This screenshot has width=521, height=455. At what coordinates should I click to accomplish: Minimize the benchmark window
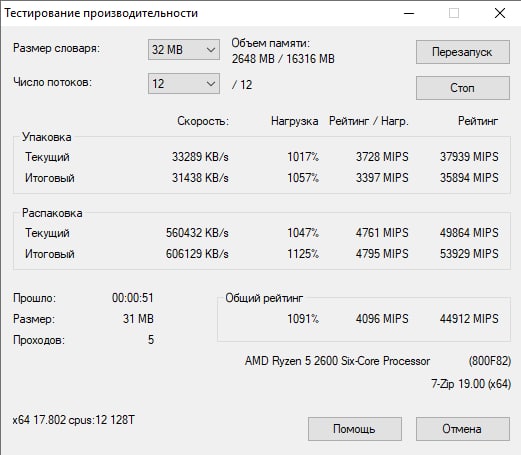coord(409,13)
